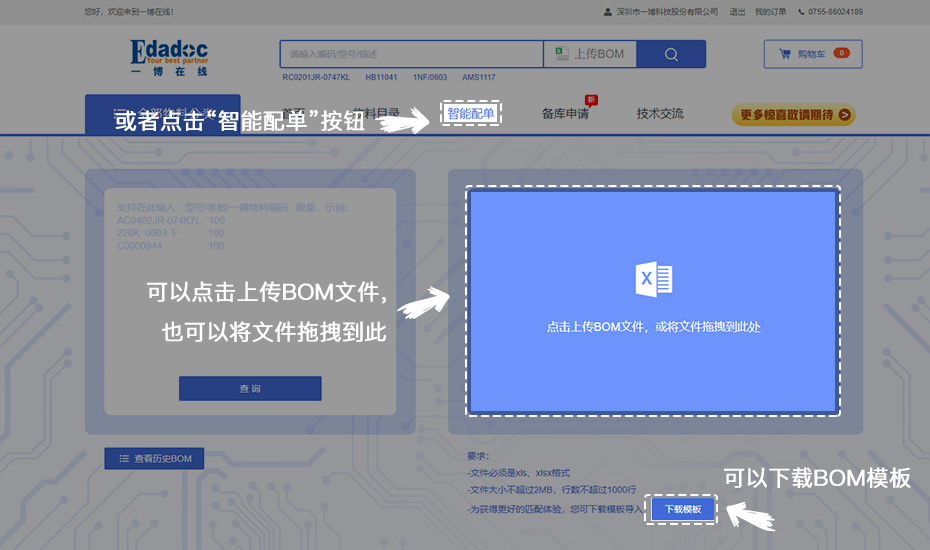Select the suggested keyword AMS1117
The height and width of the screenshot is (550, 930).
click(x=479, y=77)
